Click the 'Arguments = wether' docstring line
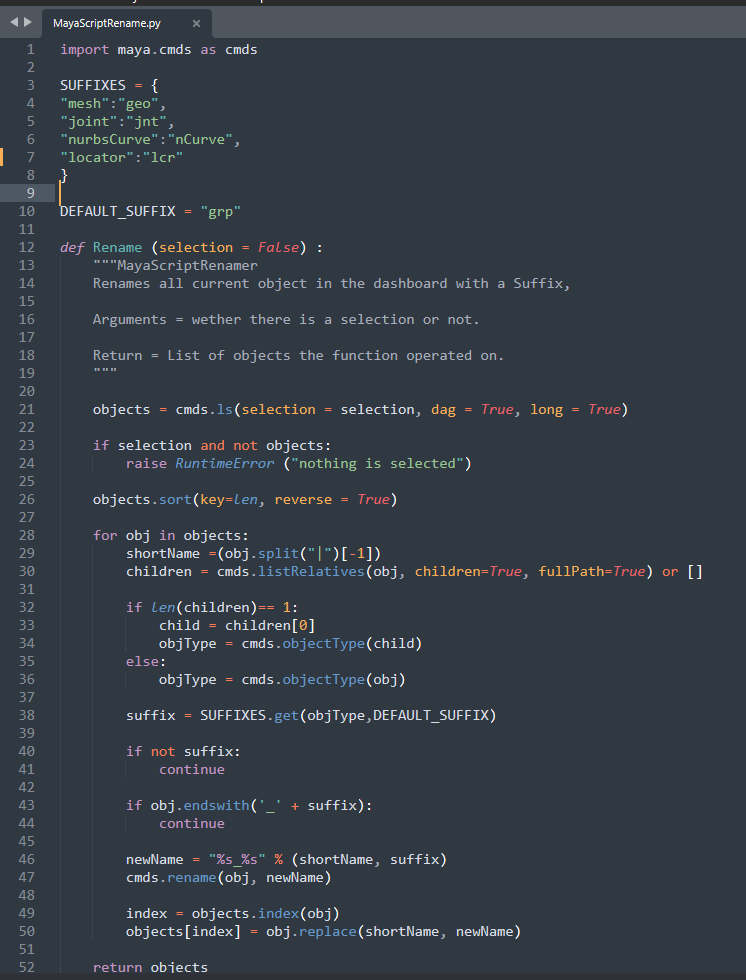The image size is (746, 980). point(286,319)
